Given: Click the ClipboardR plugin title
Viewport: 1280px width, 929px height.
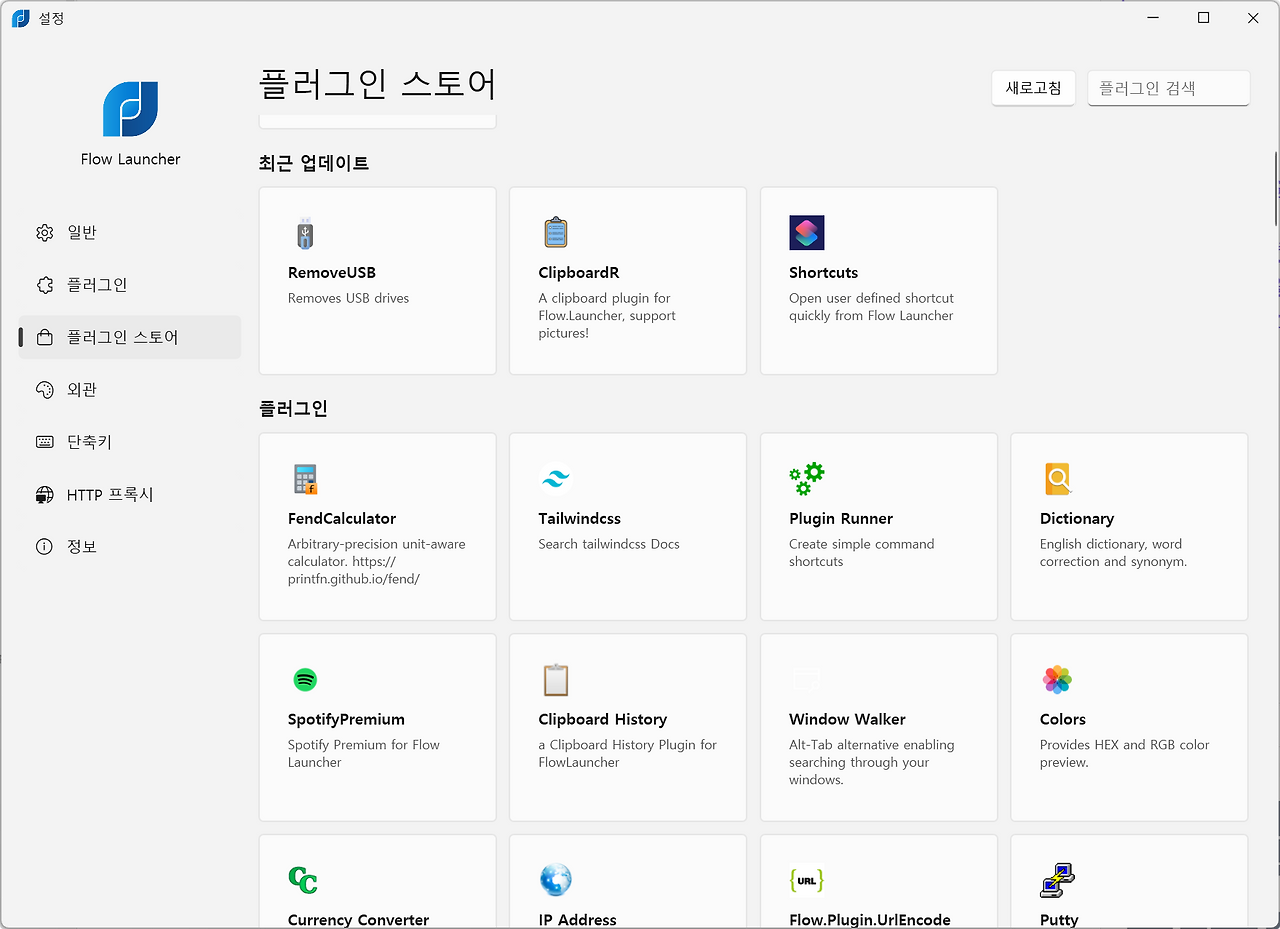Looking at the screenshot, I should pos(579,273).
